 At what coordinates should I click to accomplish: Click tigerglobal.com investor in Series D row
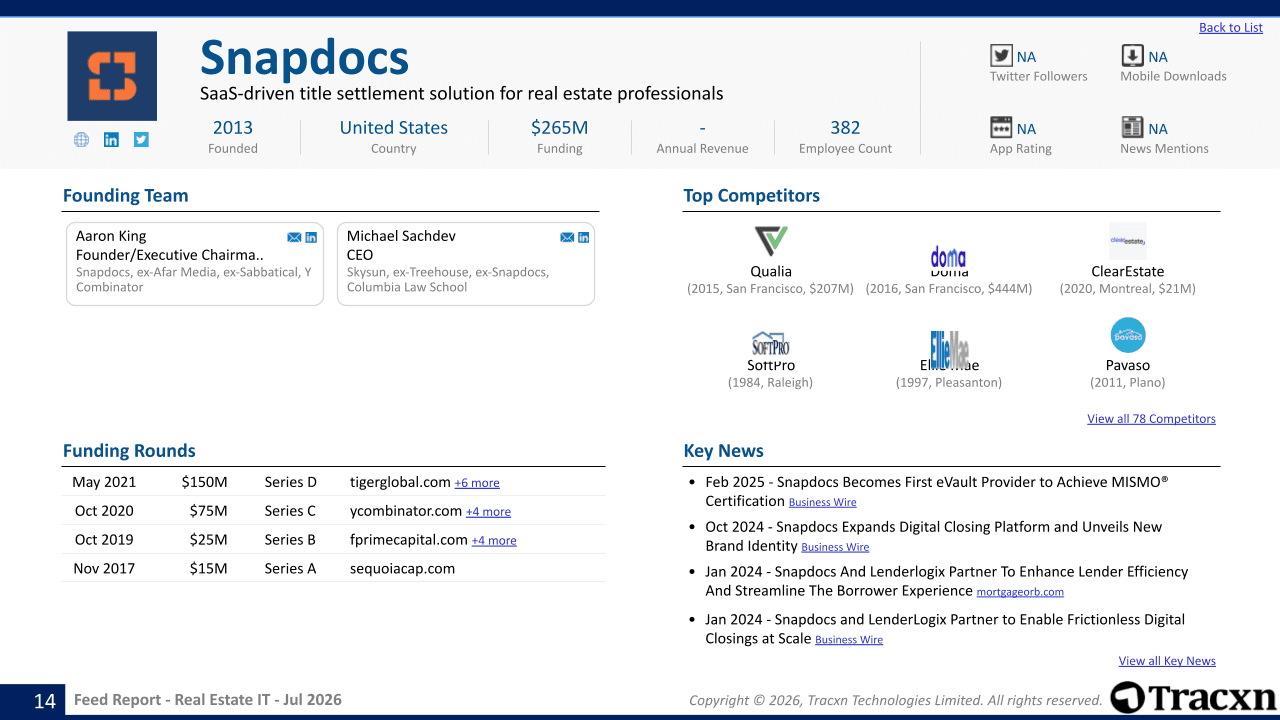coord(400,482)
